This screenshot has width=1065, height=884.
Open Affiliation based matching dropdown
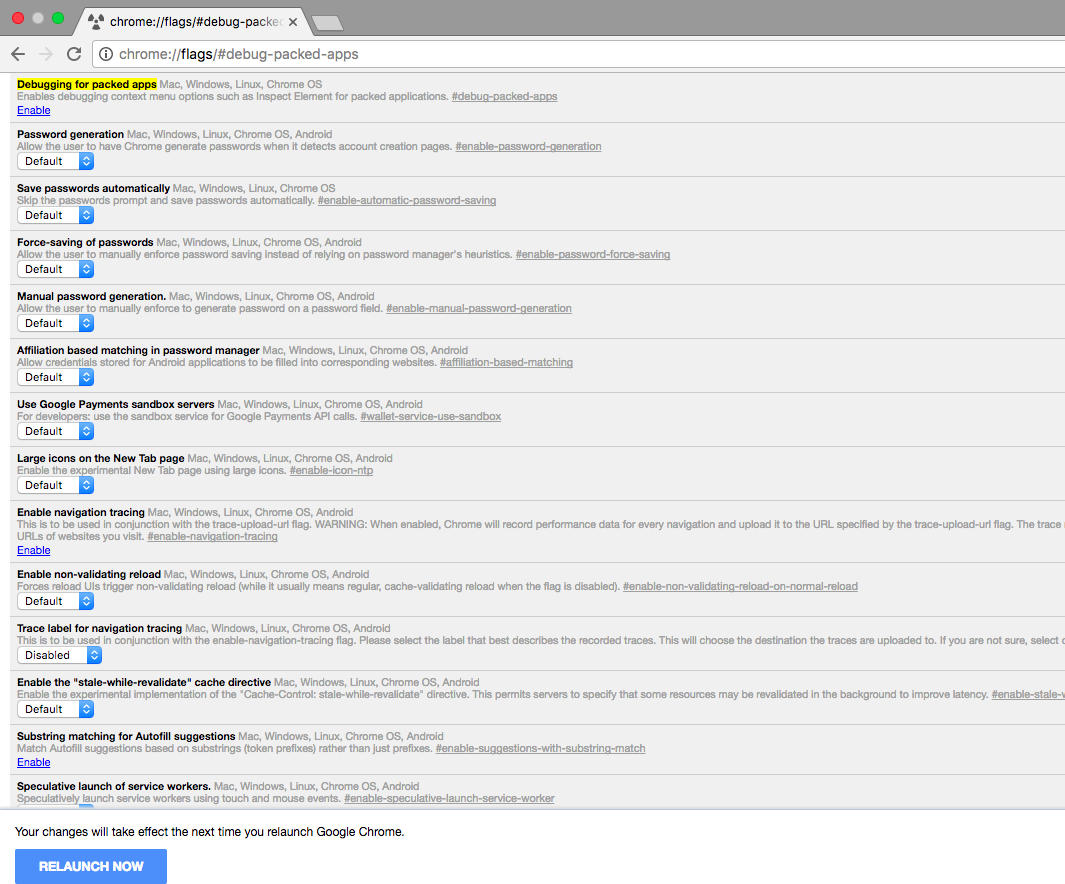pos(56,377)
